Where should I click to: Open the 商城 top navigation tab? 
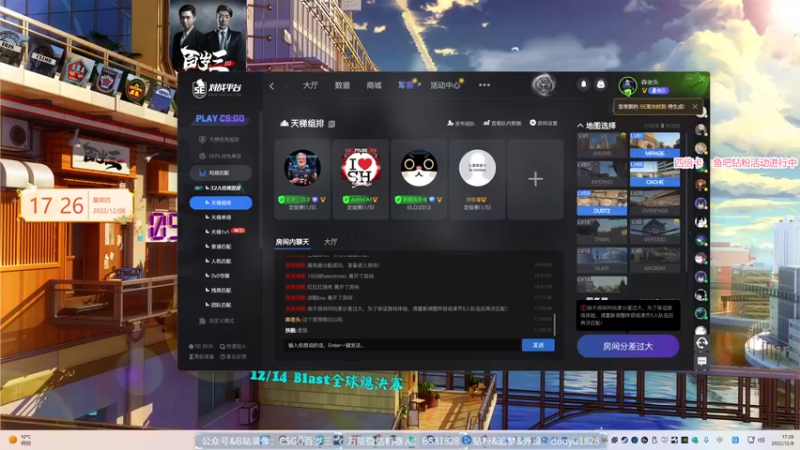(374, 85)
